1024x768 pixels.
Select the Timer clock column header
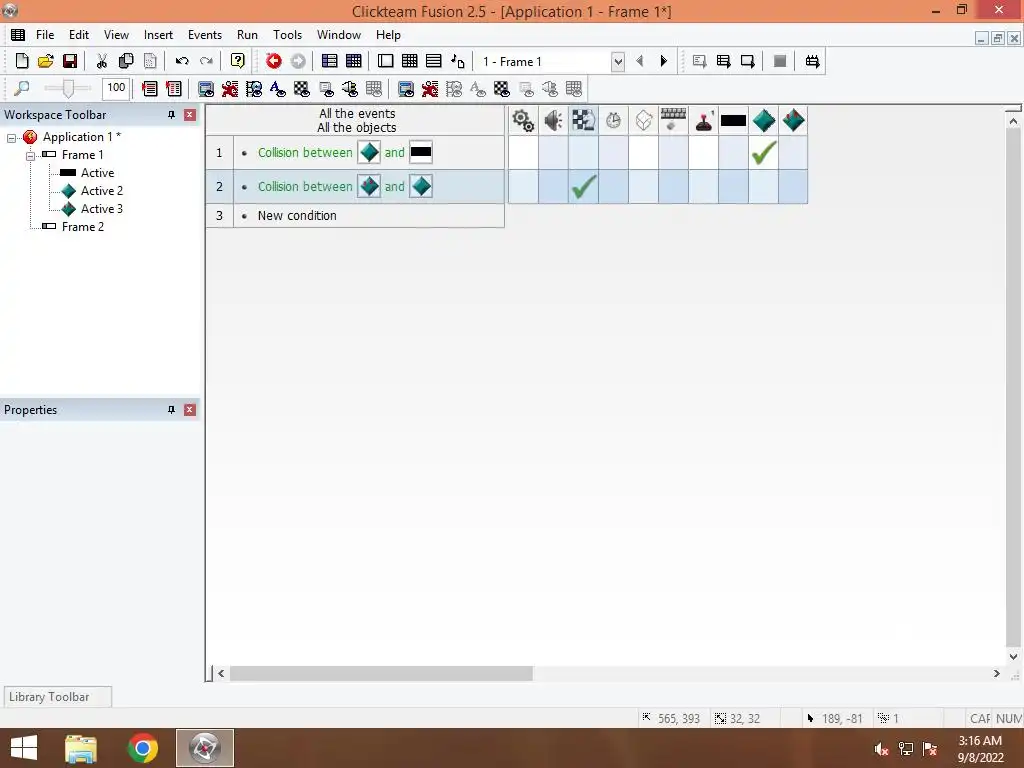click(x=613, y=120)
